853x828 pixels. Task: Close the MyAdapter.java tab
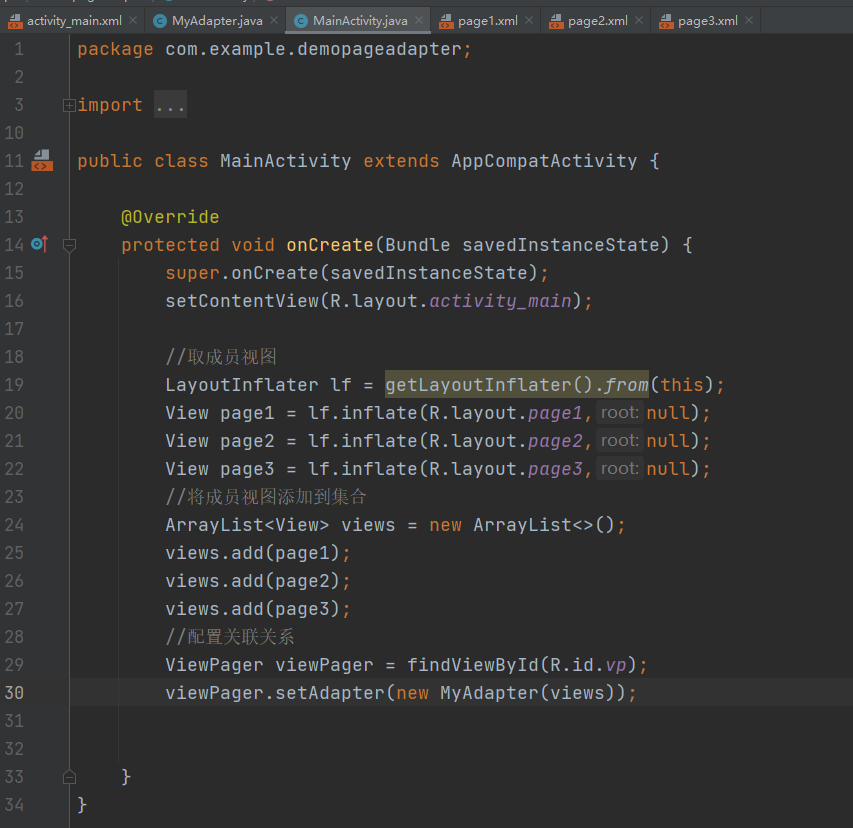274,21
